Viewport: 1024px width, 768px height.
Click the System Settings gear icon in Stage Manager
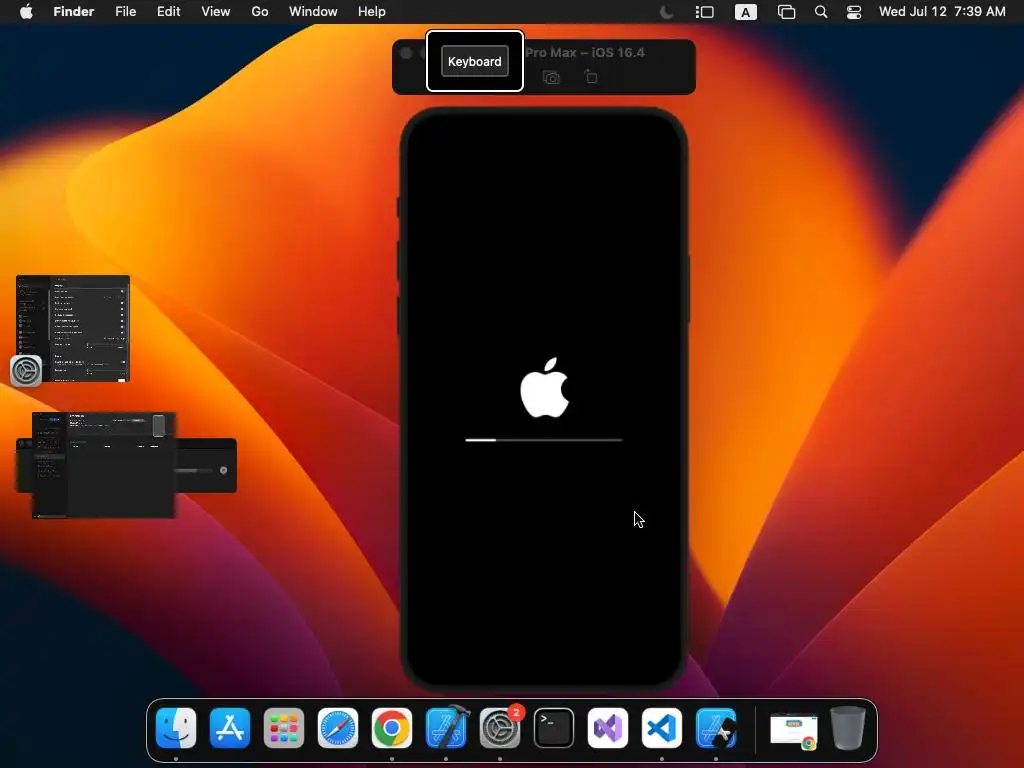pyautogui.click(x=26, y=371)
